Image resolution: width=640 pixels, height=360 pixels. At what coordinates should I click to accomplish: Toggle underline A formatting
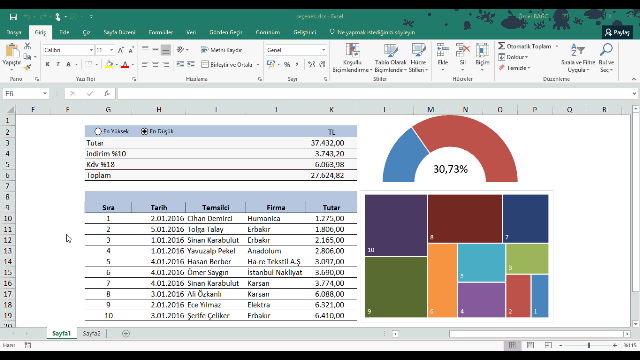coord(69,64)
